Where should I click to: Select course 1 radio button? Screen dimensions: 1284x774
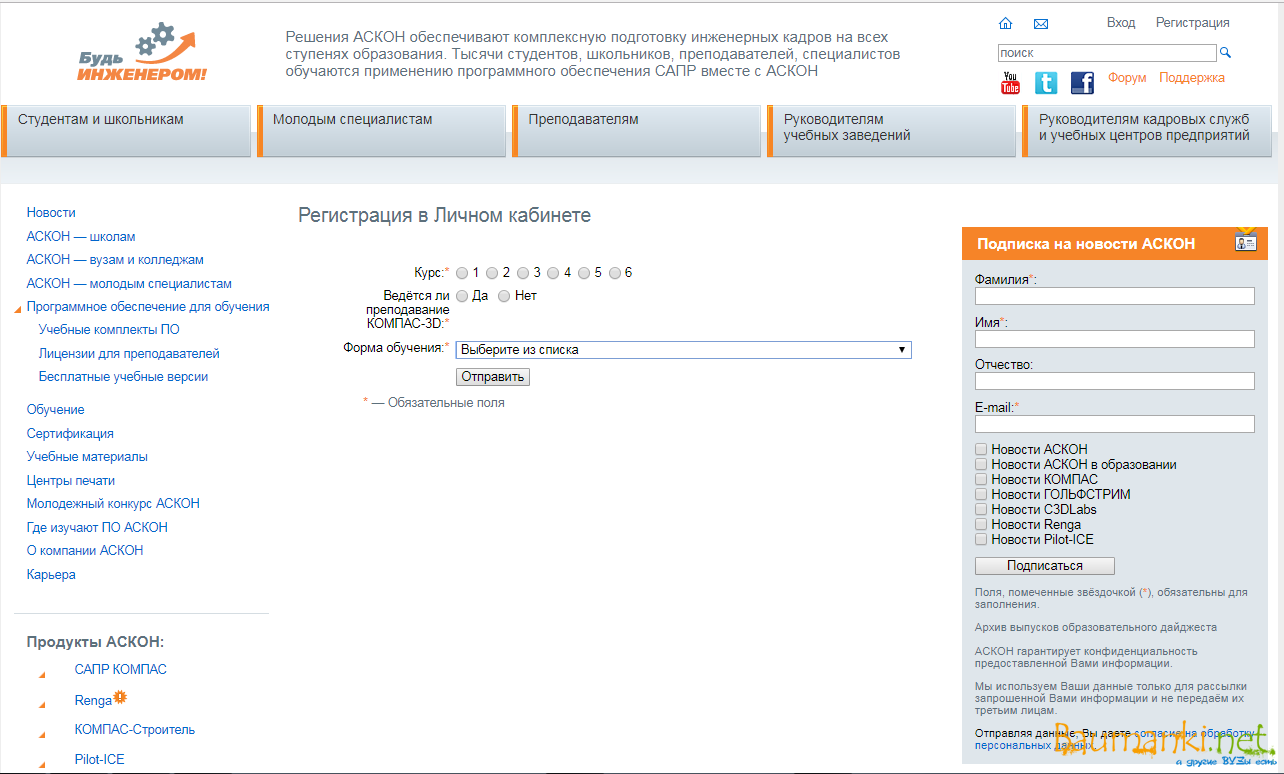462,273
